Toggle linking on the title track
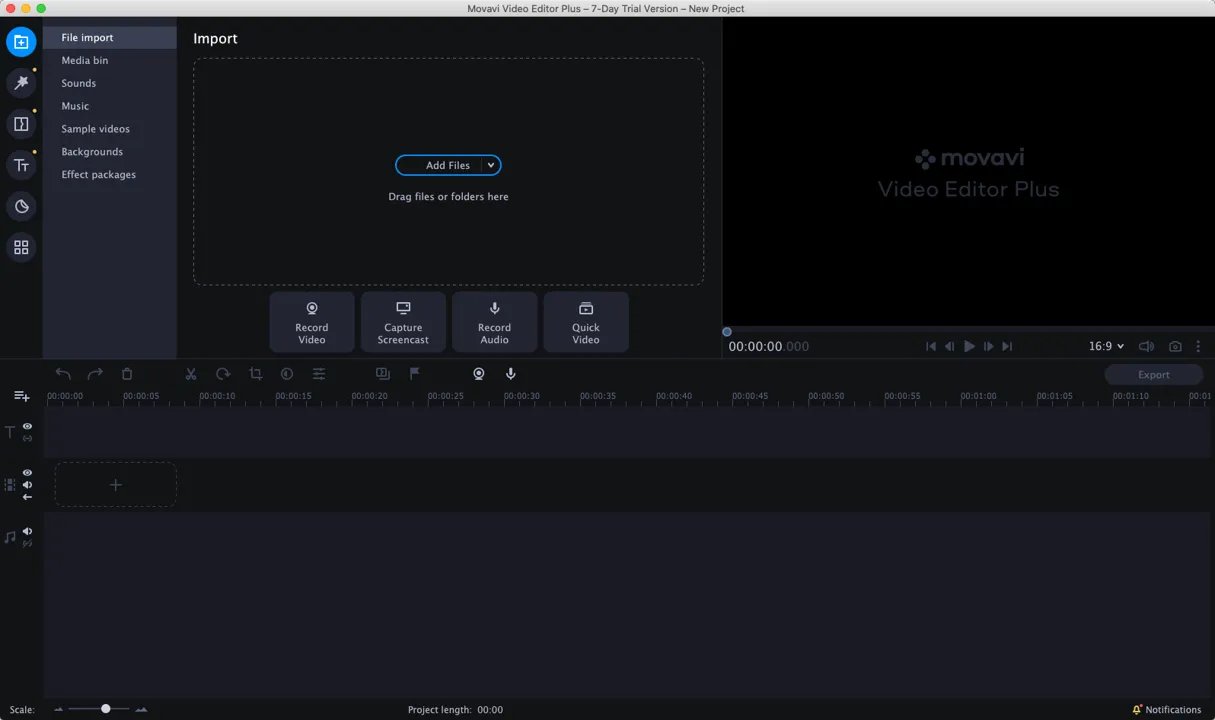Image resolution: width=1215 pixels, height=720 pixels. (27, 438)
